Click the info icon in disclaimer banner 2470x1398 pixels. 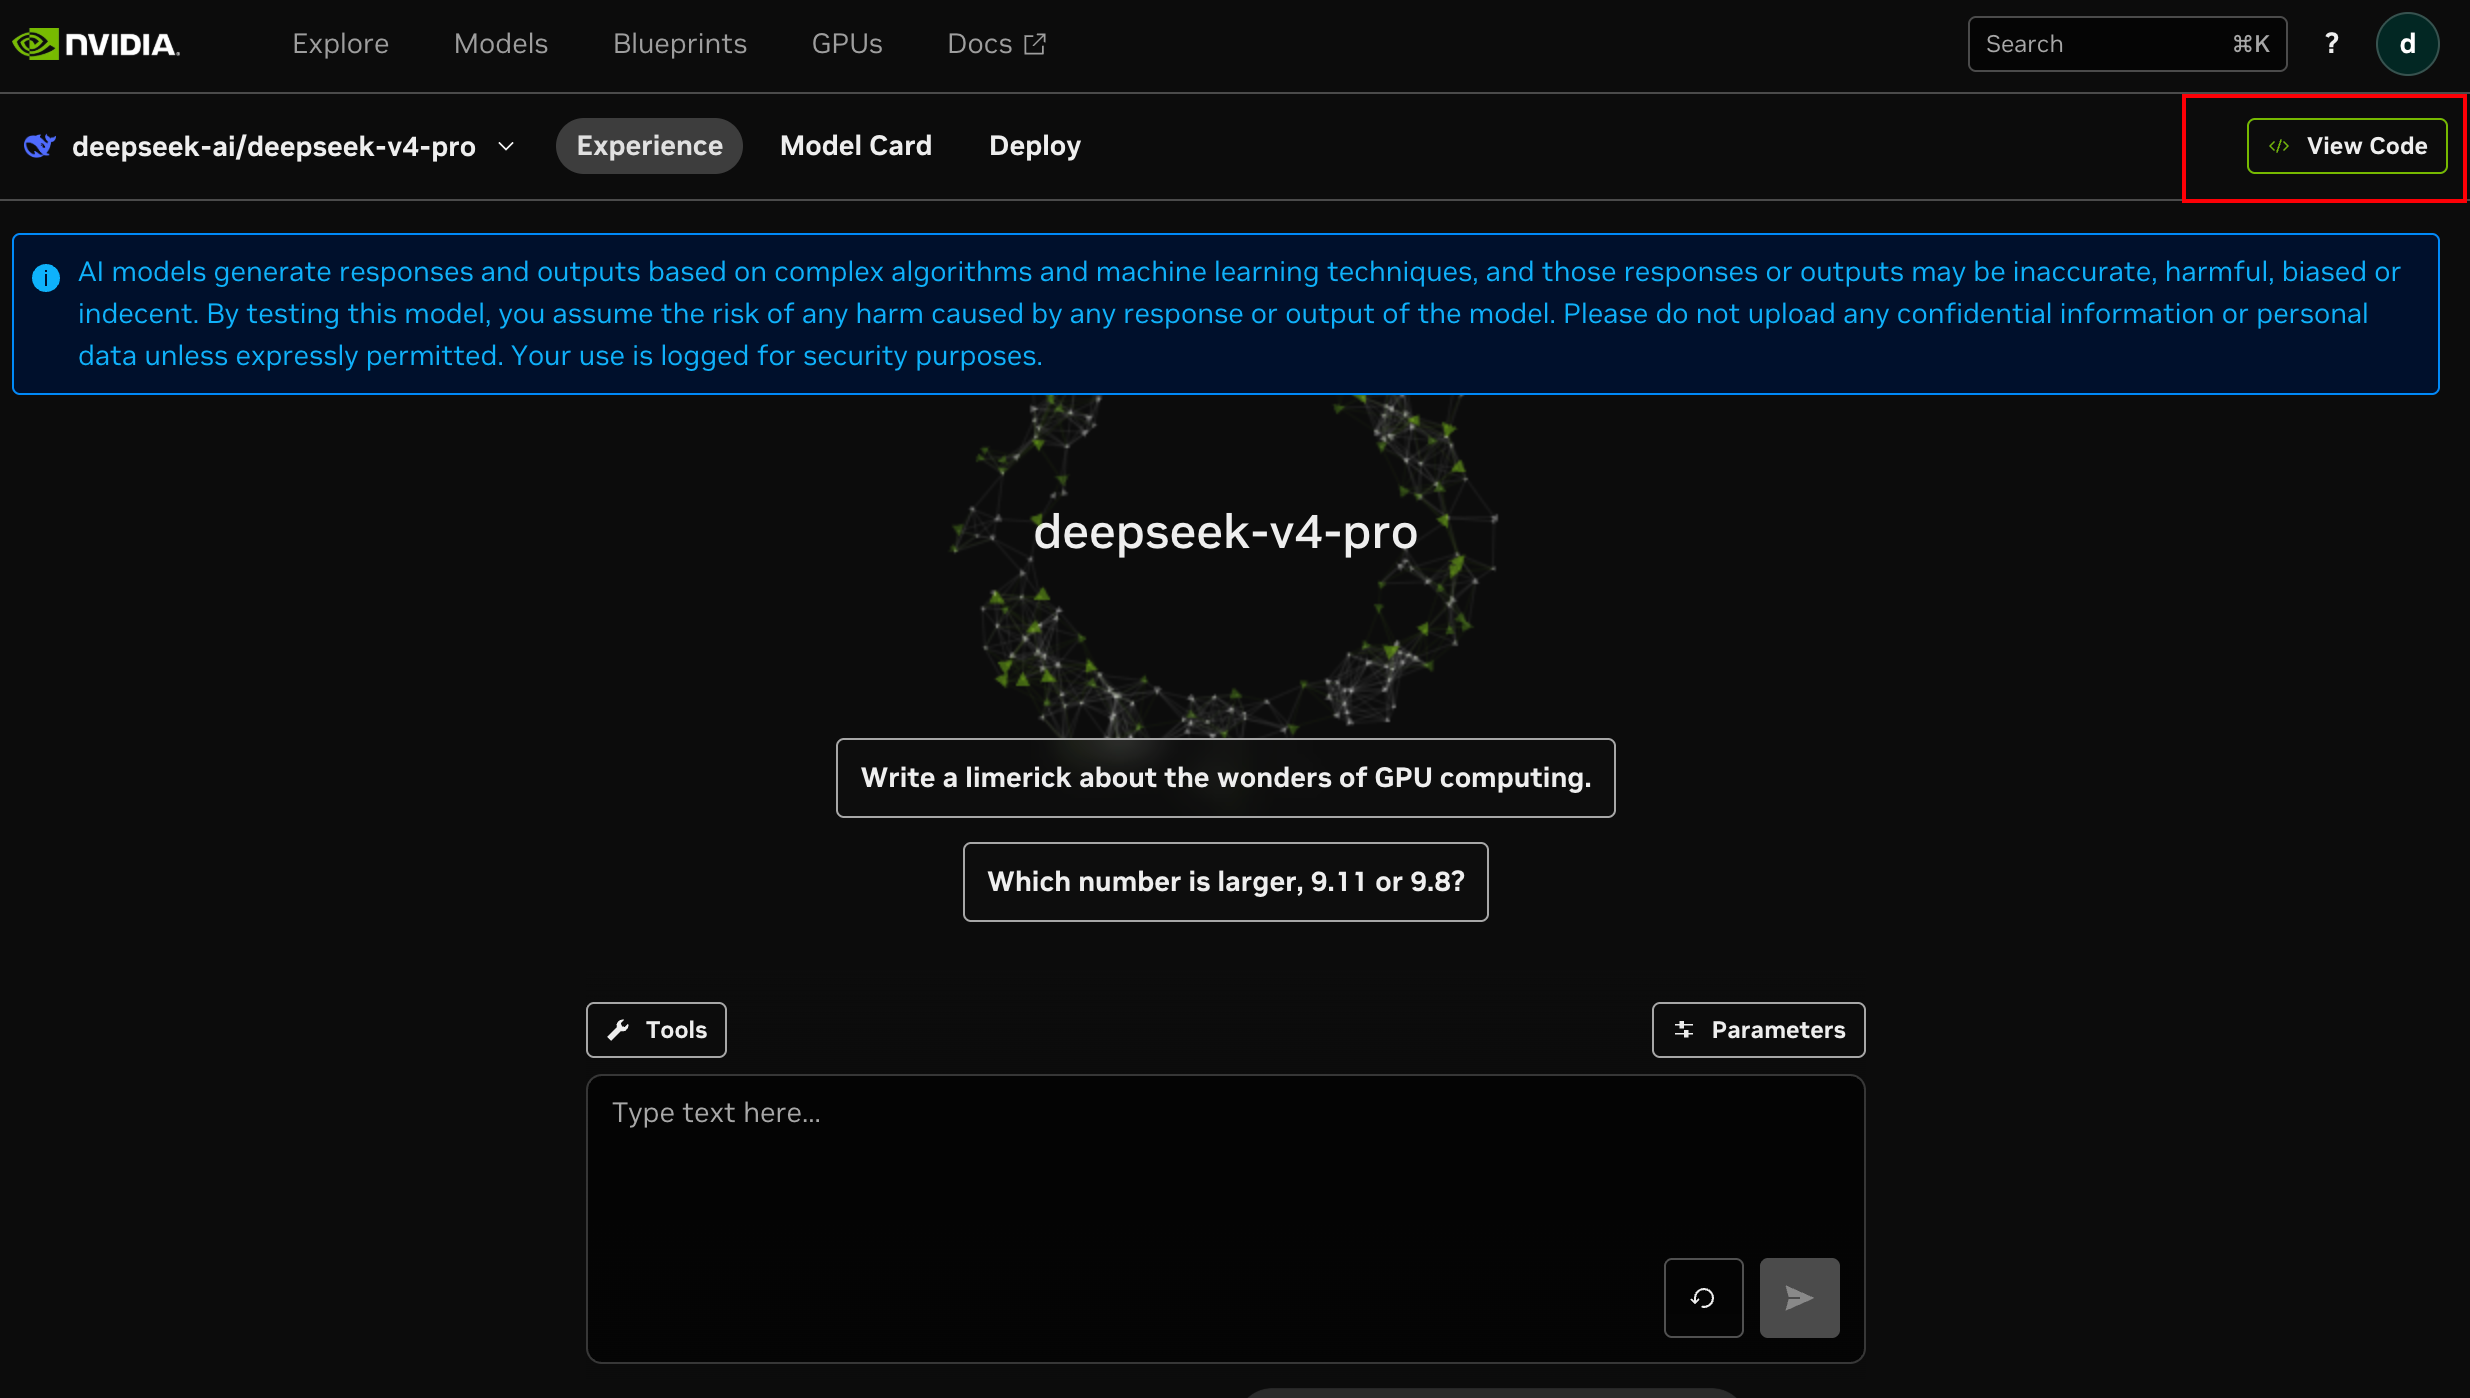tap(46, 277)
